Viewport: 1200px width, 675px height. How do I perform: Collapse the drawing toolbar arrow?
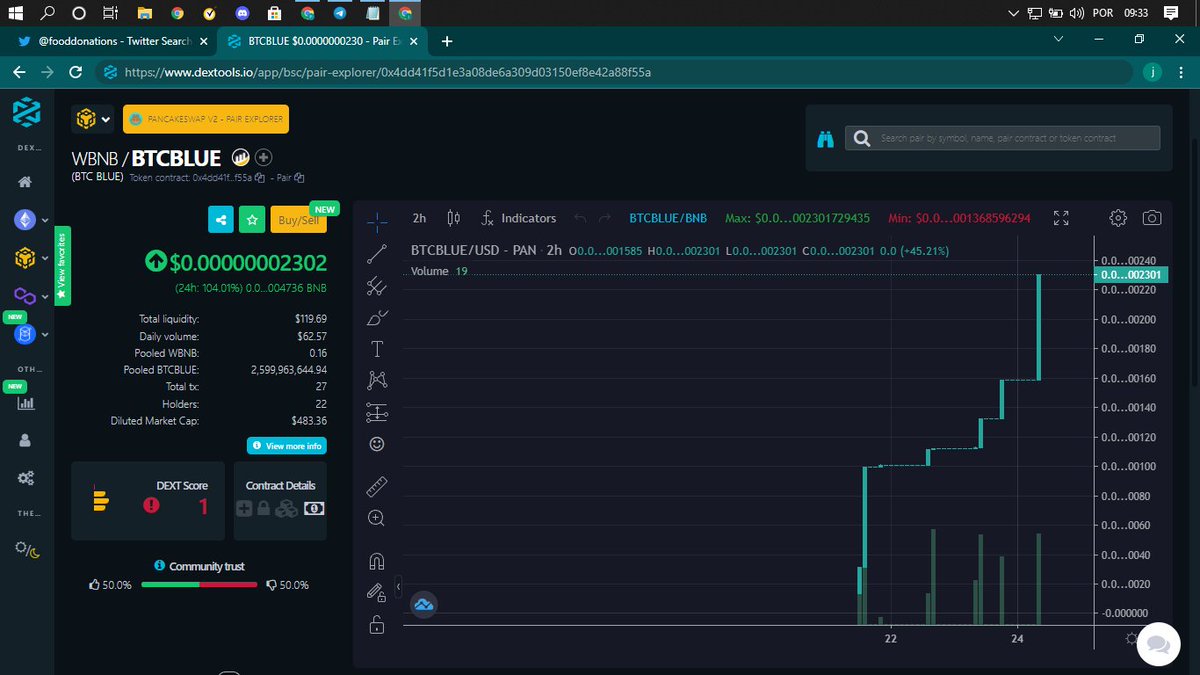[398, 585]
